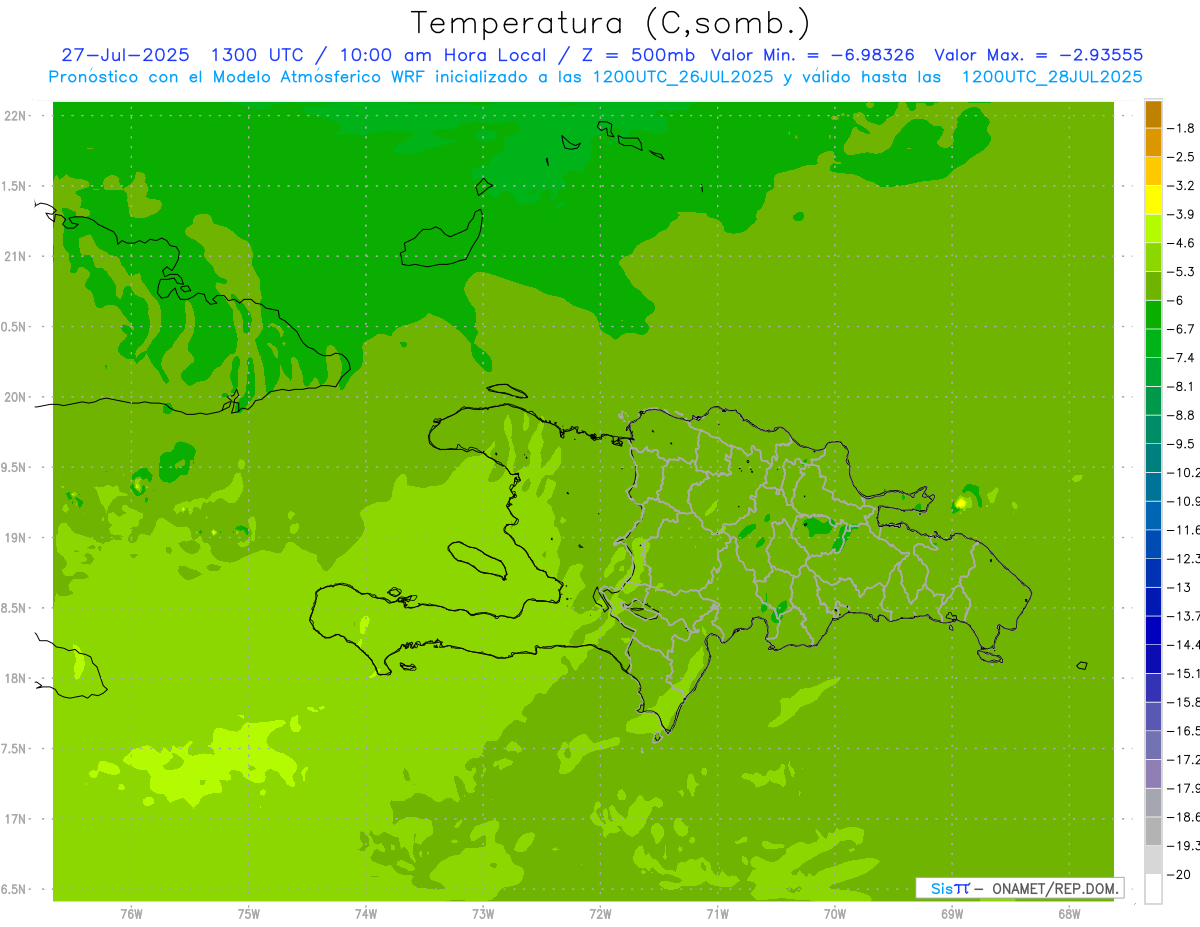The width and height of the screenshot is (1200, 927).
Task: Select the "Z = 500mb" level label
Action: (636, 55)
